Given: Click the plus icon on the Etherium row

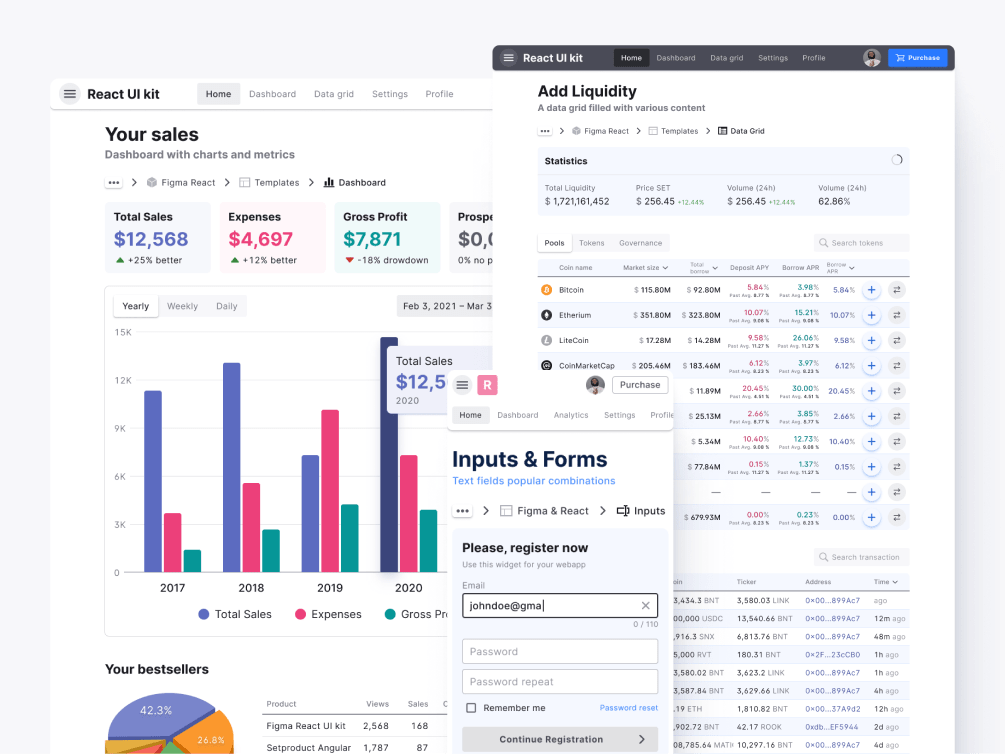Looking at the screenshot, I should pyautogui.click(x=871, y=315).
